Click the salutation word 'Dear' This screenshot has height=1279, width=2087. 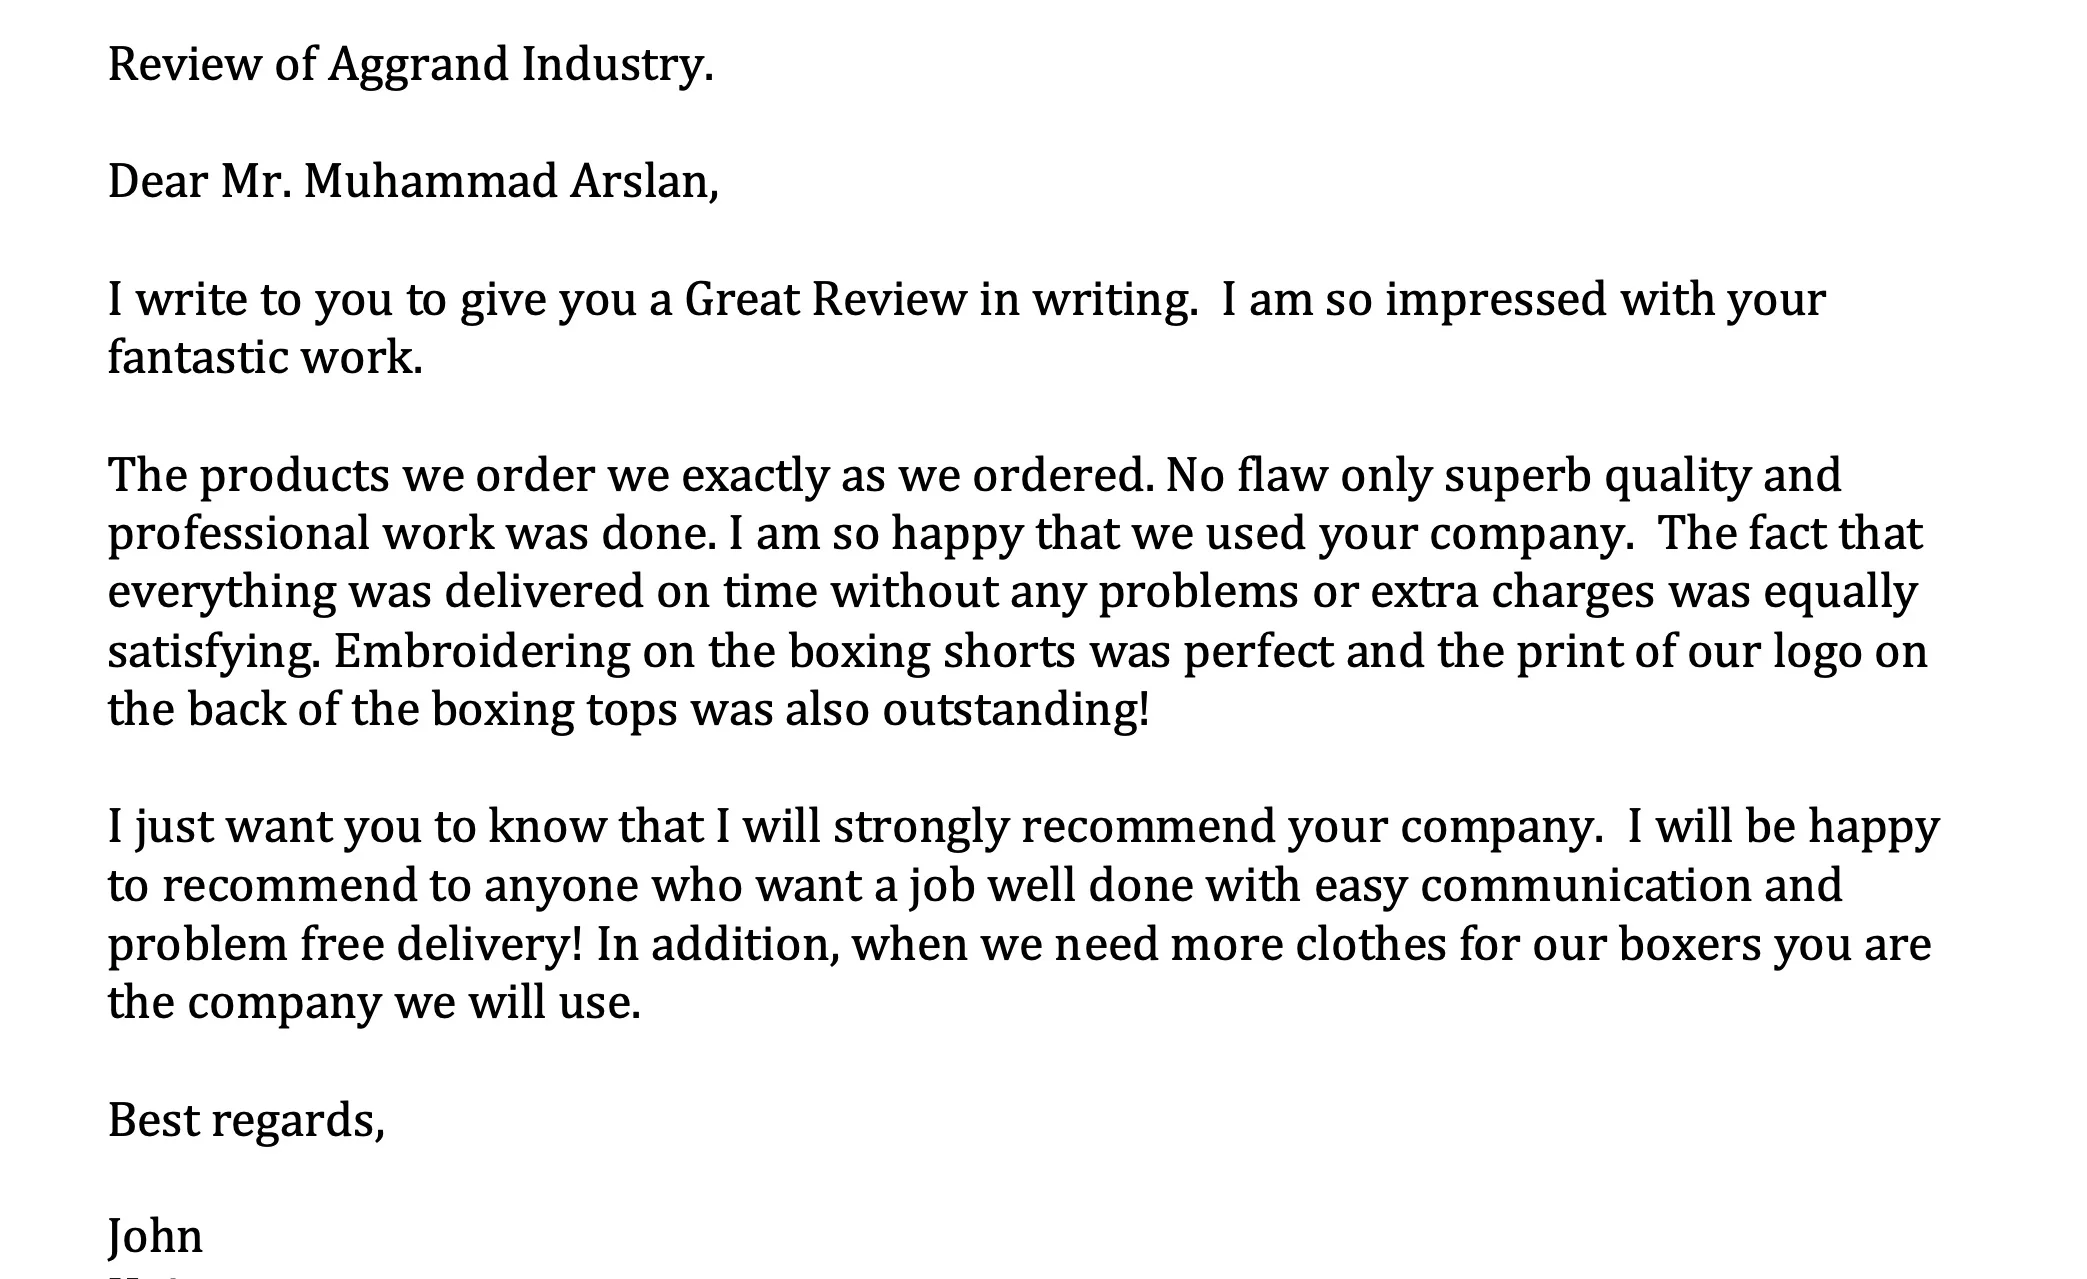pos(157,182)
